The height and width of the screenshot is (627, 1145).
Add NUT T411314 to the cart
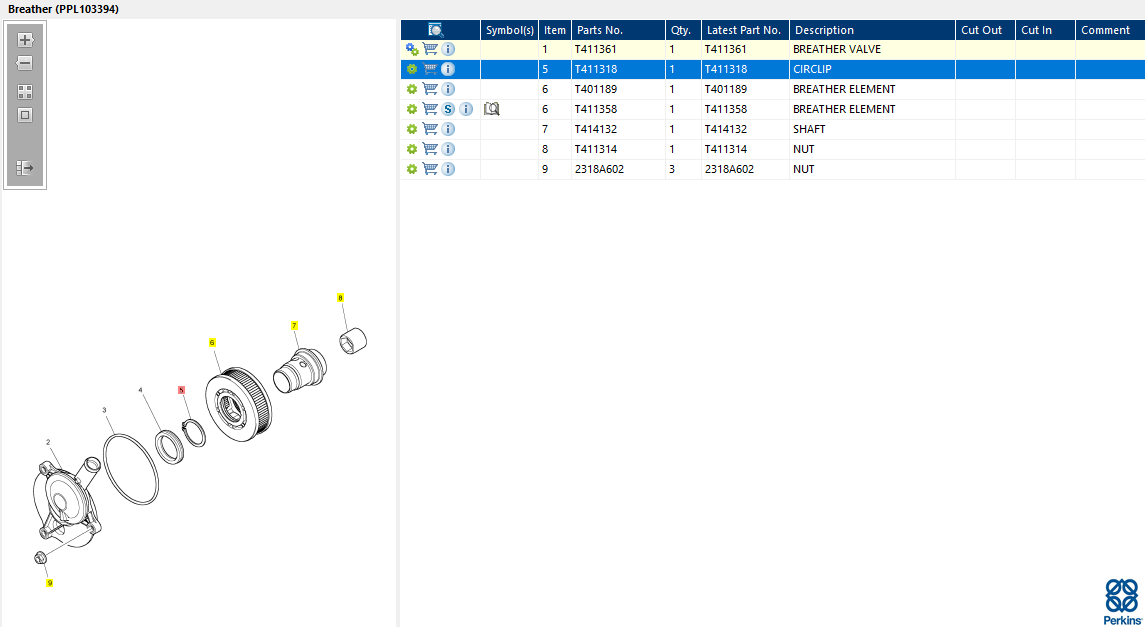[431, 149]
